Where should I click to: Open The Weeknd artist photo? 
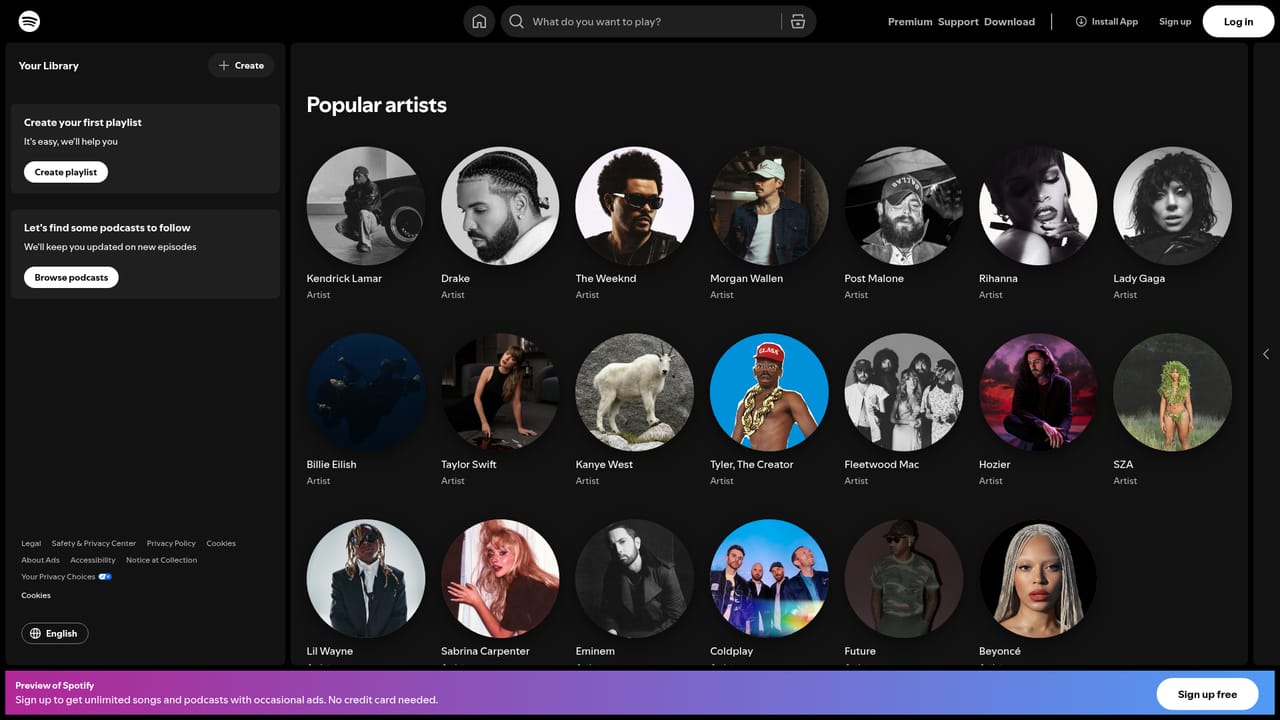[x=635, y=206]
